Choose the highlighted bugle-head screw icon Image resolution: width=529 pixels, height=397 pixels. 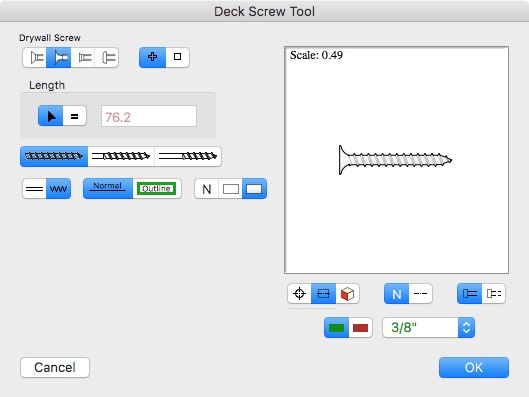tap(59, 57)
